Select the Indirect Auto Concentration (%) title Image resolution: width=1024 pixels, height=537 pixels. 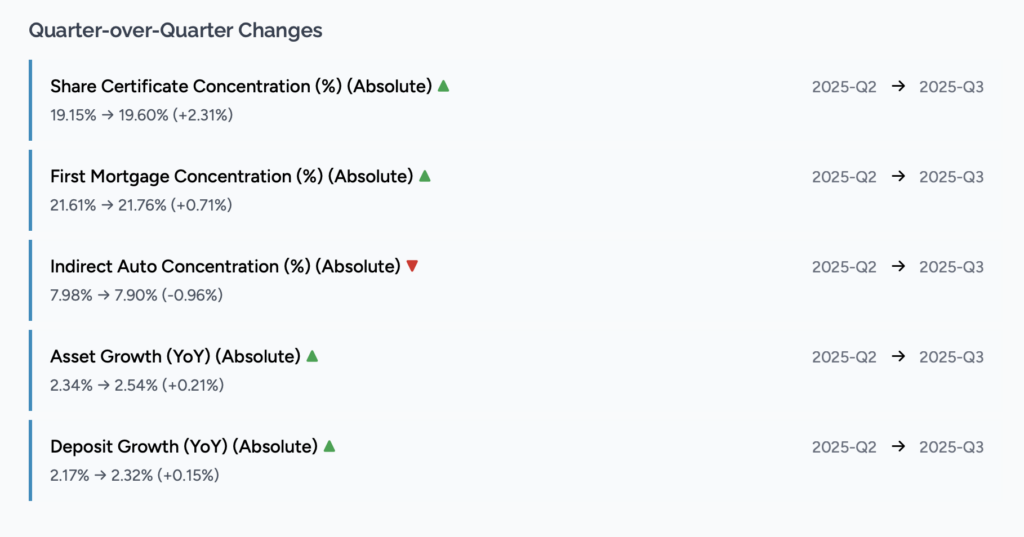click(225, 267)
